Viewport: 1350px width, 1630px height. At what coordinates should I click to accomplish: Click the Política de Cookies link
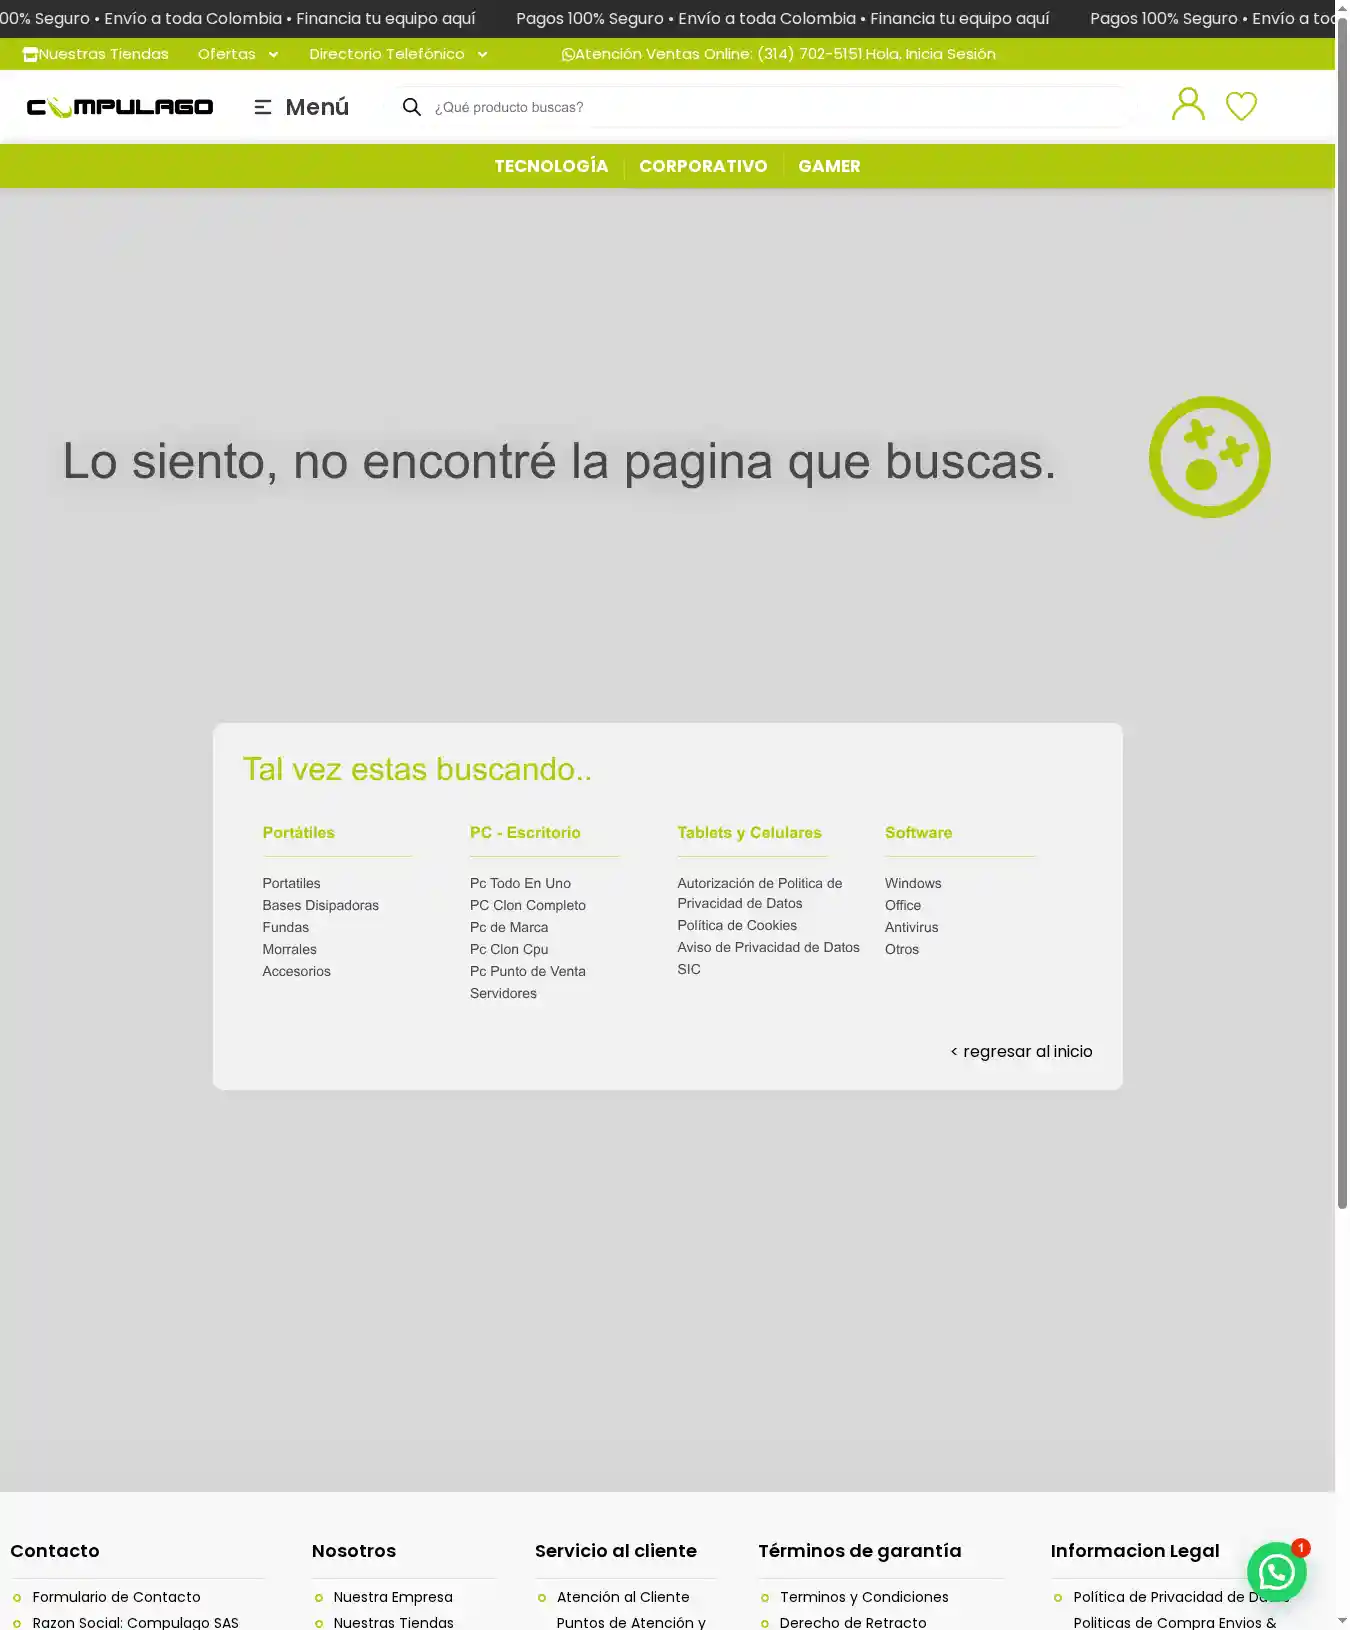737,925
